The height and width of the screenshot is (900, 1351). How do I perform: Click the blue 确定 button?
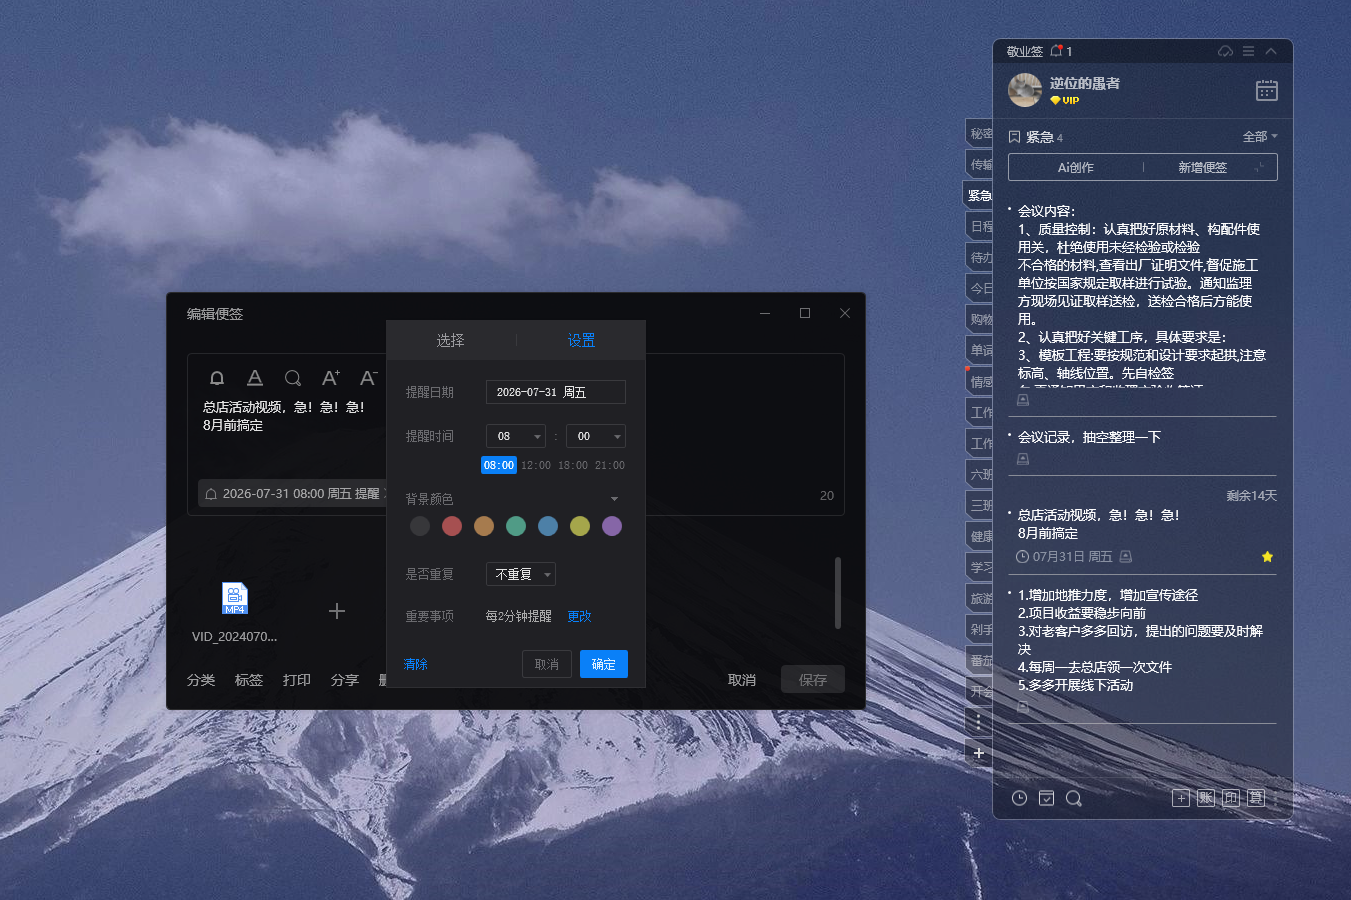click(x=604, y=664)
